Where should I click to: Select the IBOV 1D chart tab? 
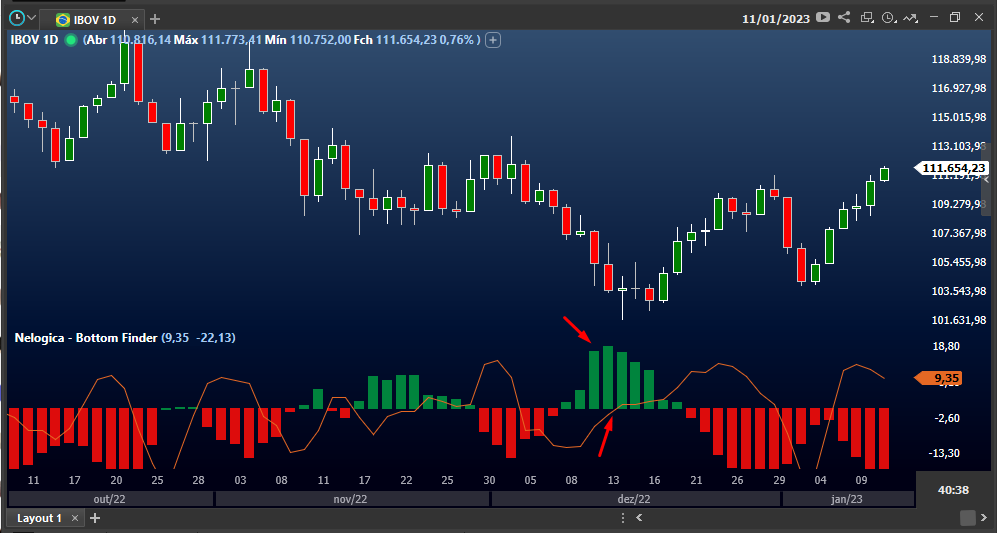[88, 20]
